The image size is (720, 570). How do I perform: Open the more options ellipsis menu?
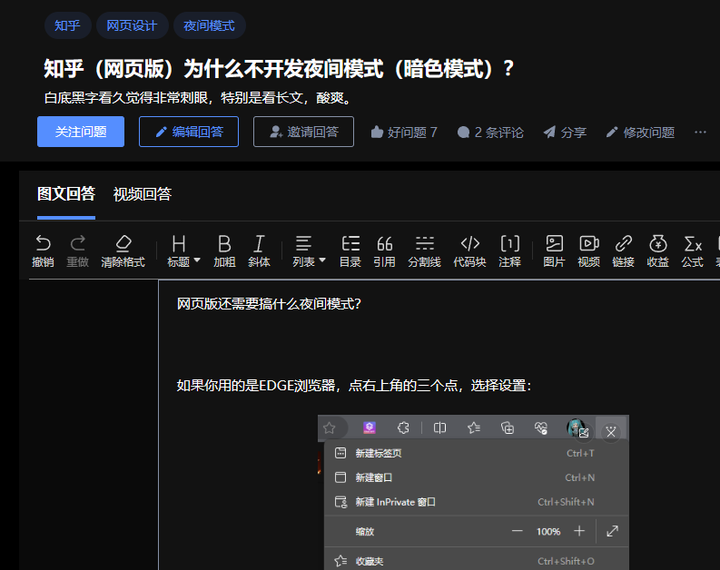[700, 132]
